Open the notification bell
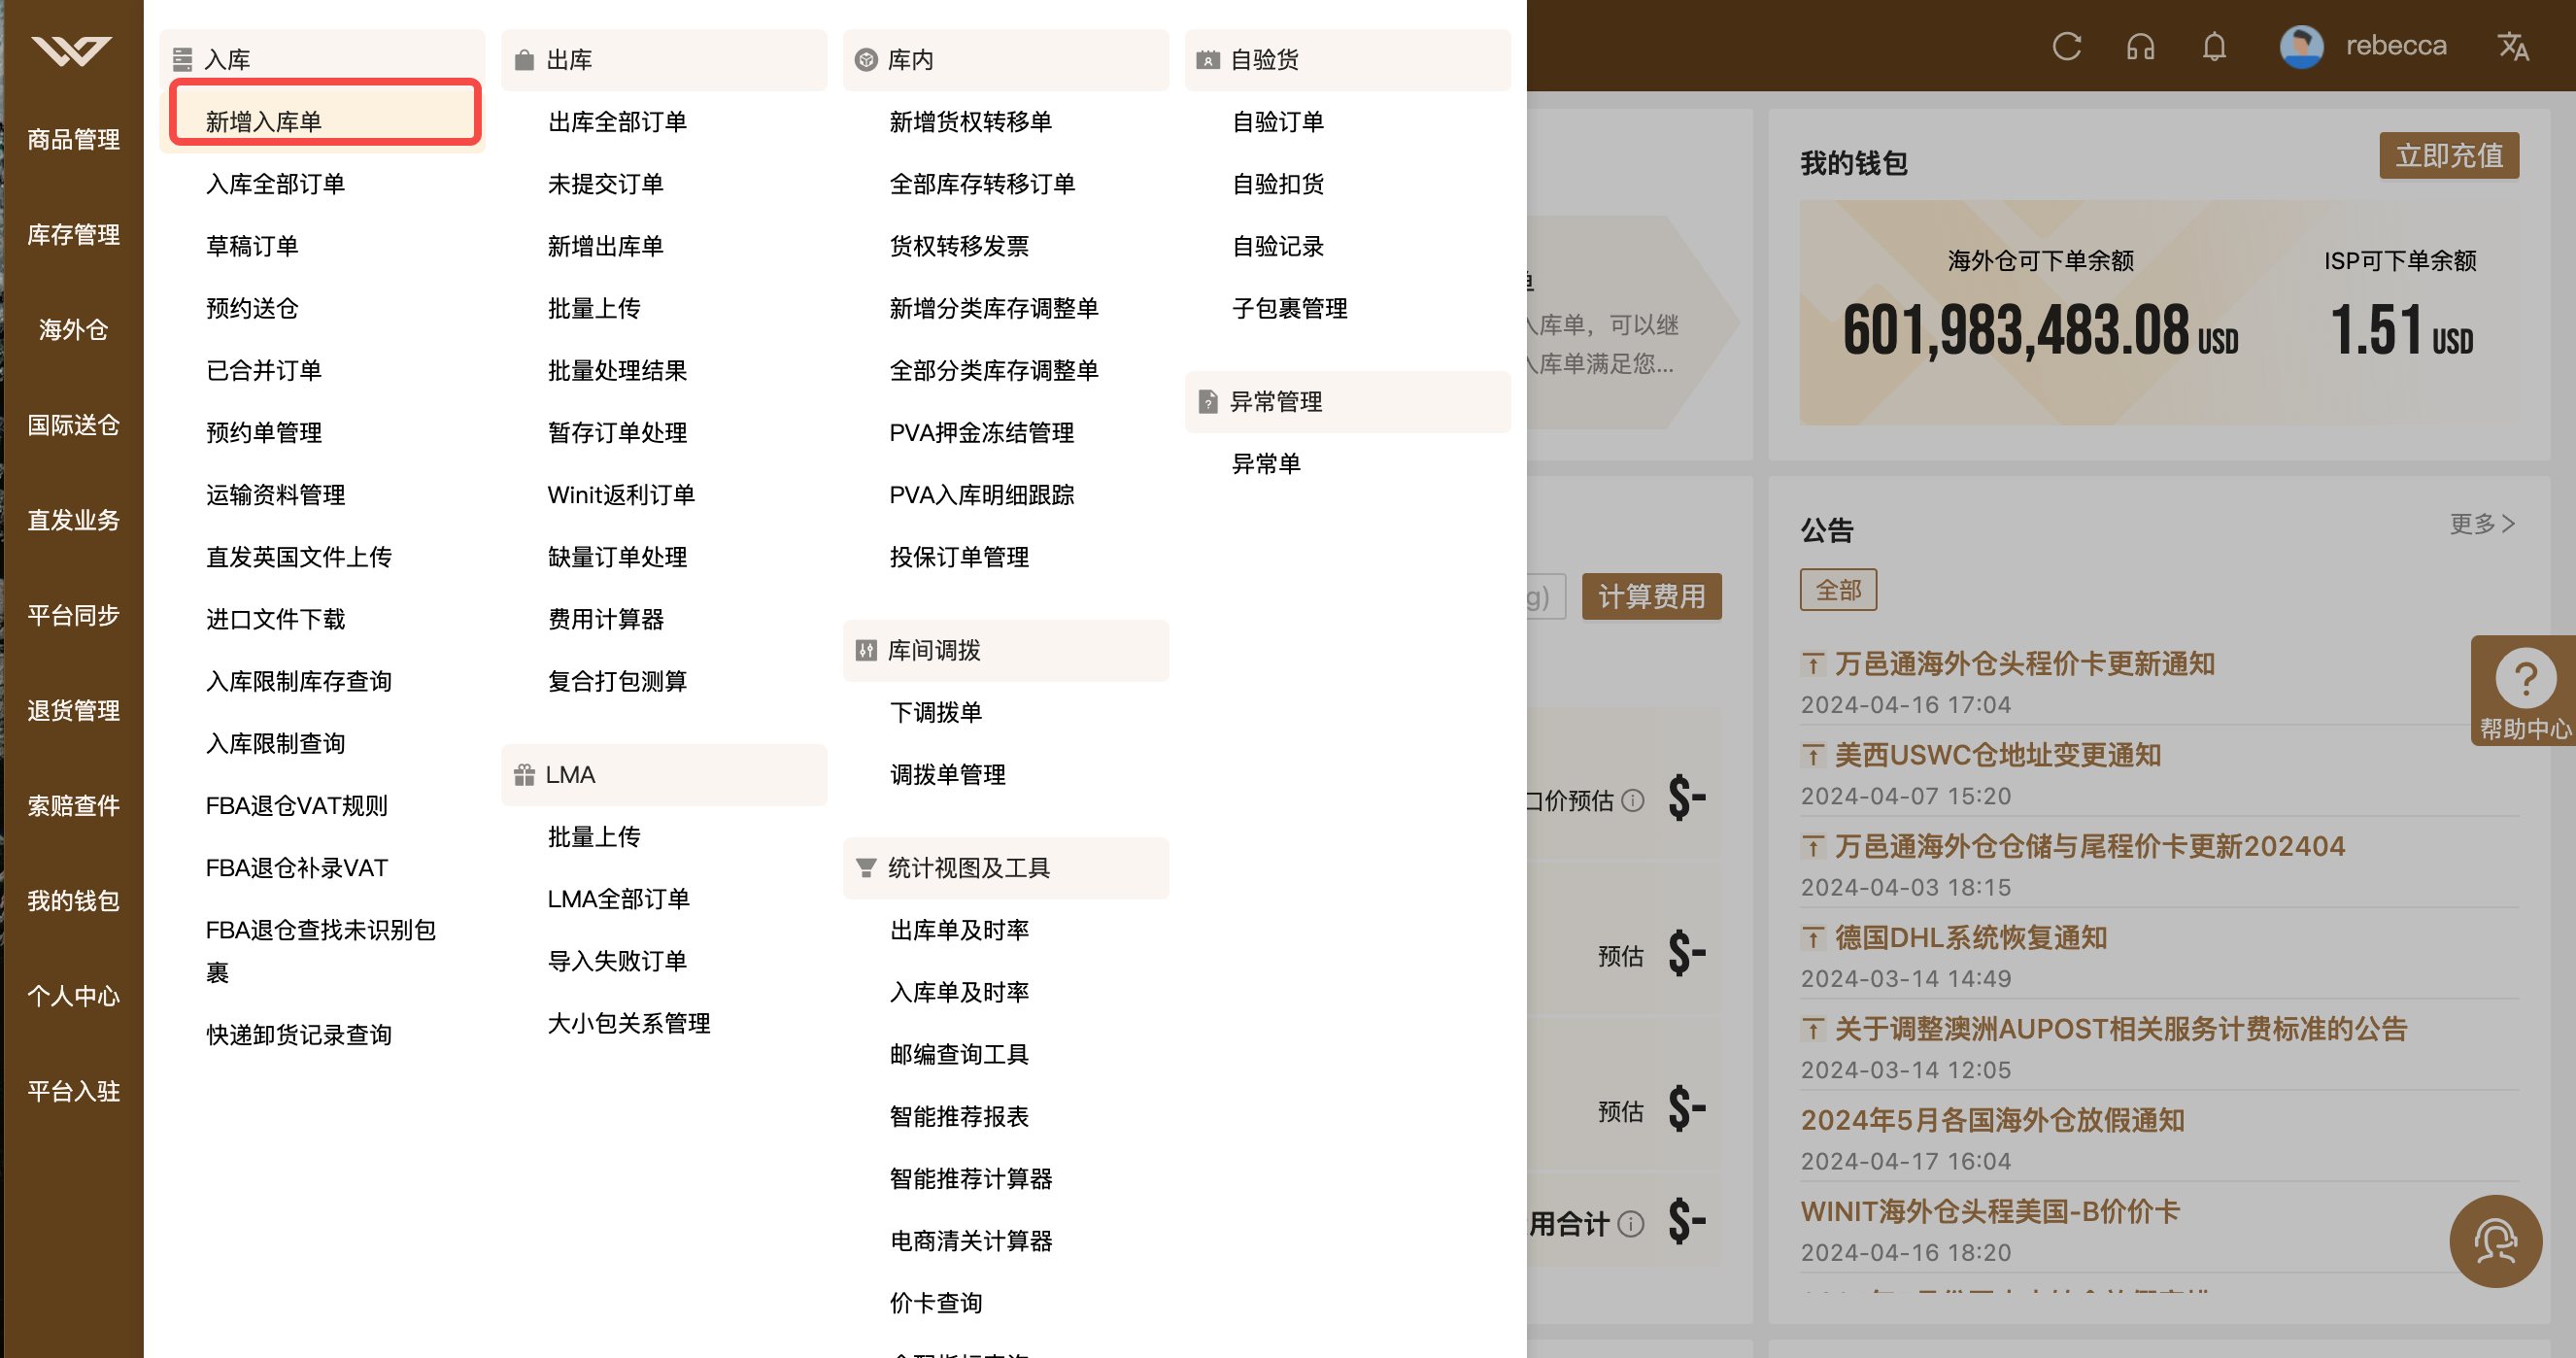2576x1358 pixels. coord(2214,46)
